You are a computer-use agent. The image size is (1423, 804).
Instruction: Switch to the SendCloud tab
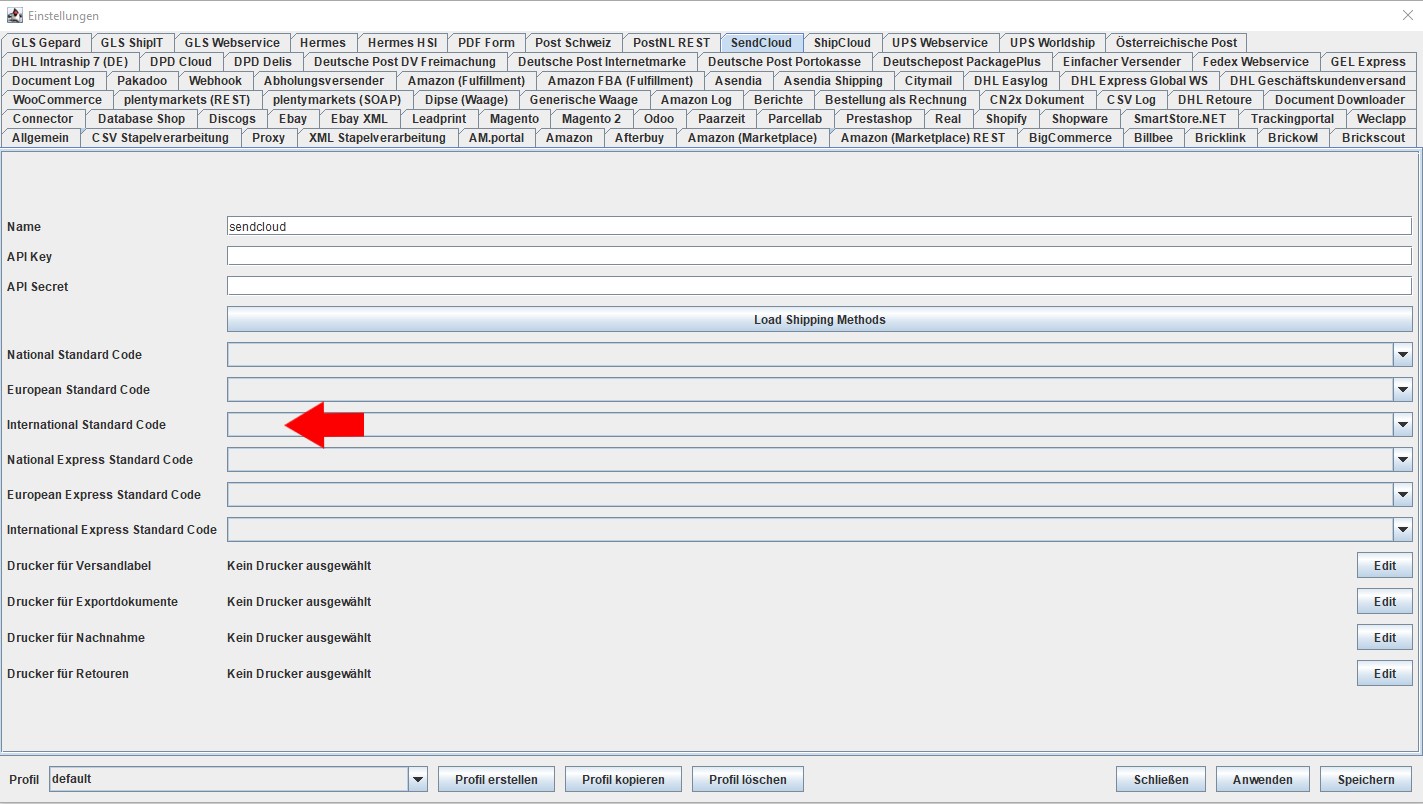tap(761, 43)
